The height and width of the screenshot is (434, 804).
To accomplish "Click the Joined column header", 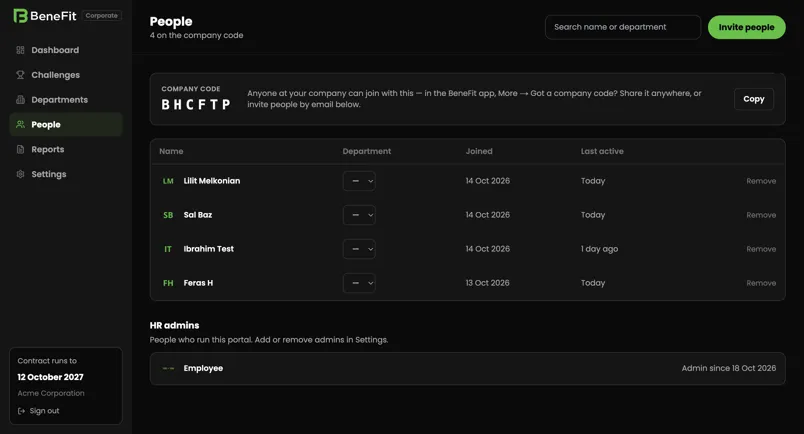I will coord(479,151).
